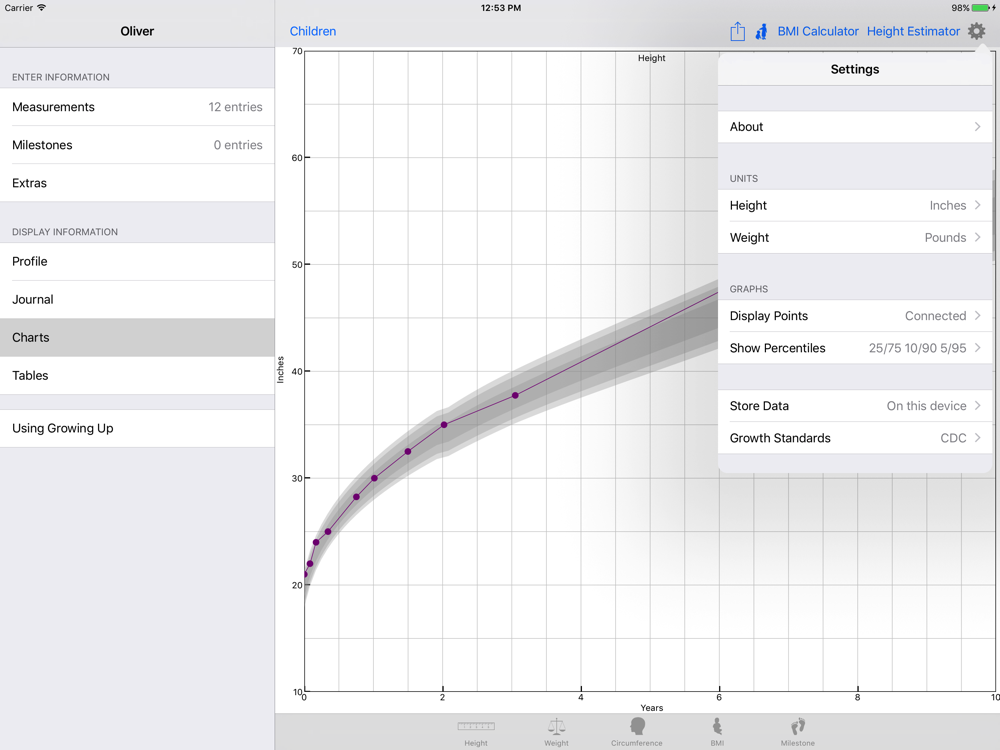Tap the share icon in the toolbar

click(737, 31)
